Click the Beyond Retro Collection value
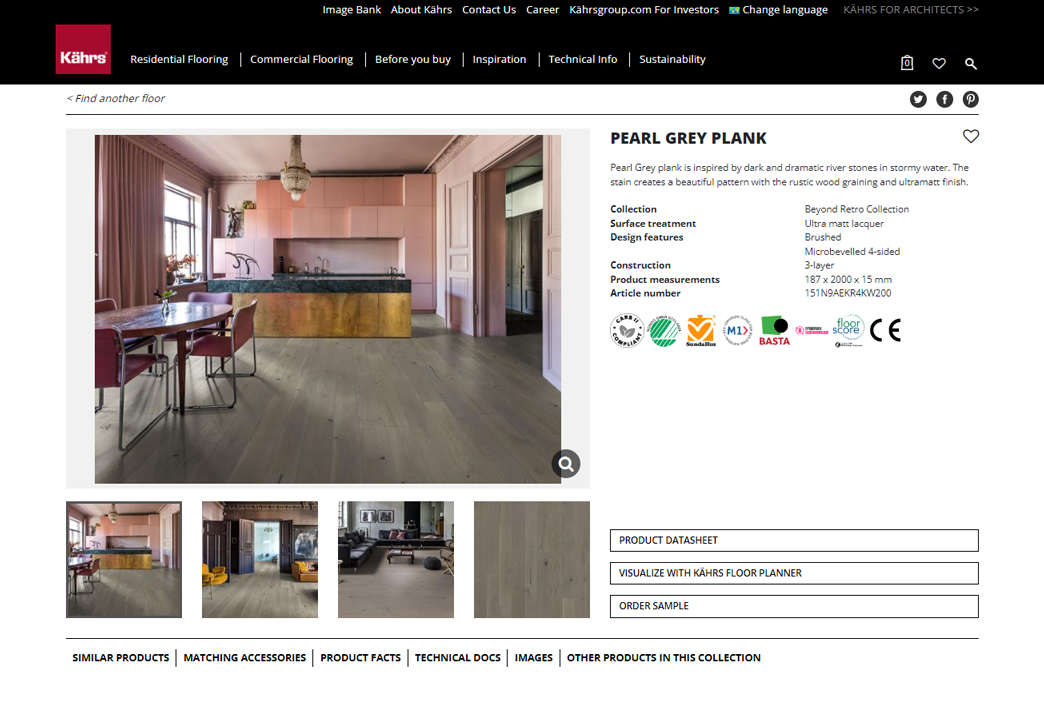This screenshot has width=1044, height=720. tap(856, 209)
